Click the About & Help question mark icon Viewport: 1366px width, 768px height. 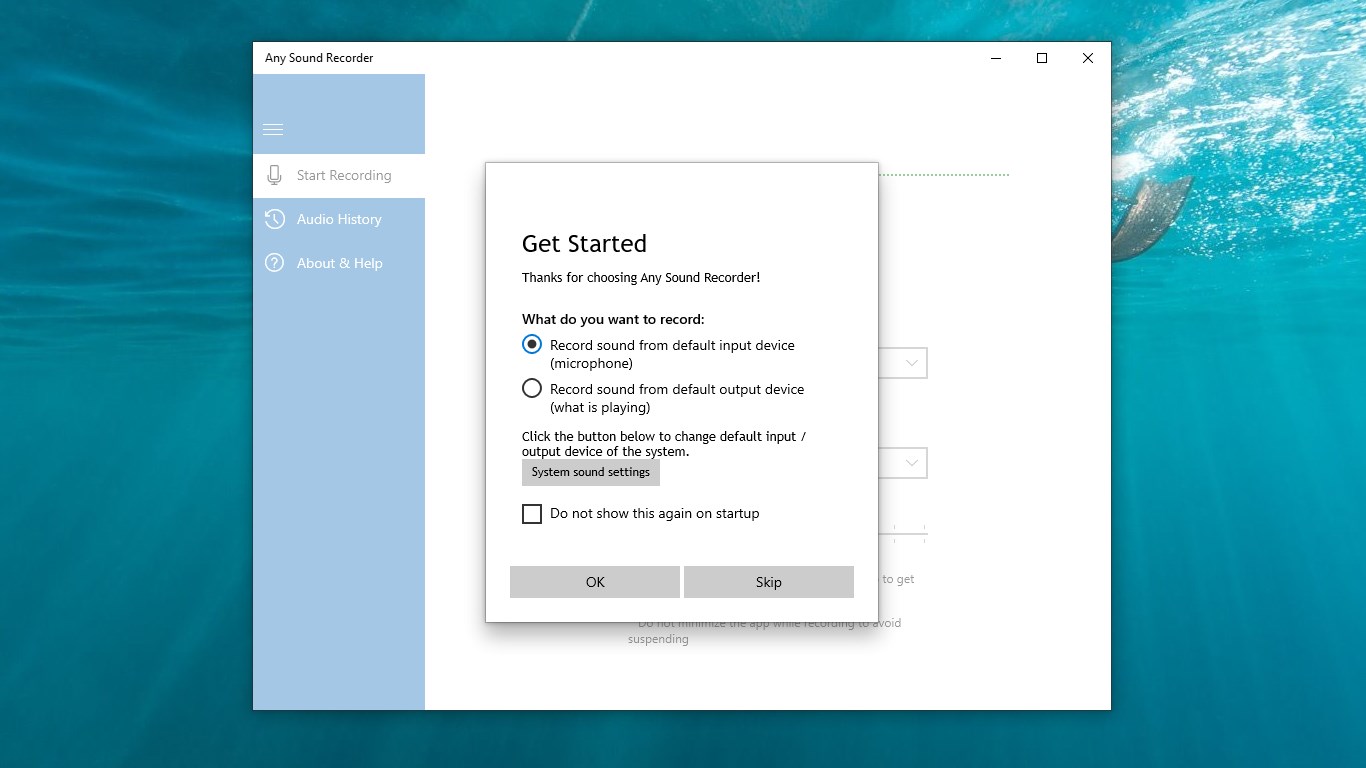coord(274,263)
